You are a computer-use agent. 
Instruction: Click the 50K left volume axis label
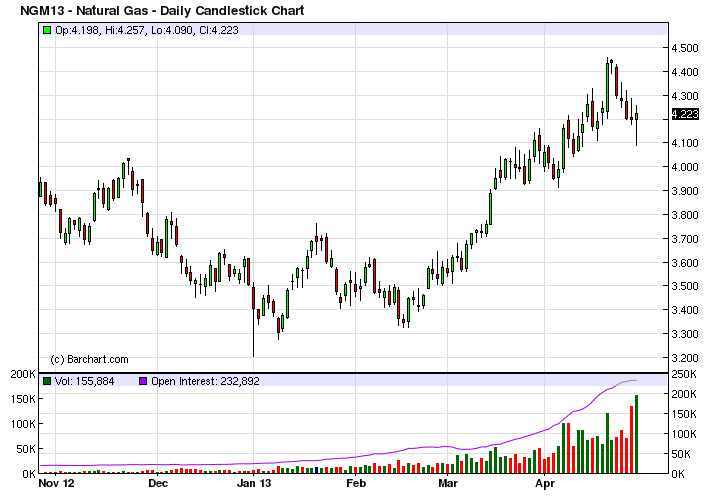tap(26, 449)
